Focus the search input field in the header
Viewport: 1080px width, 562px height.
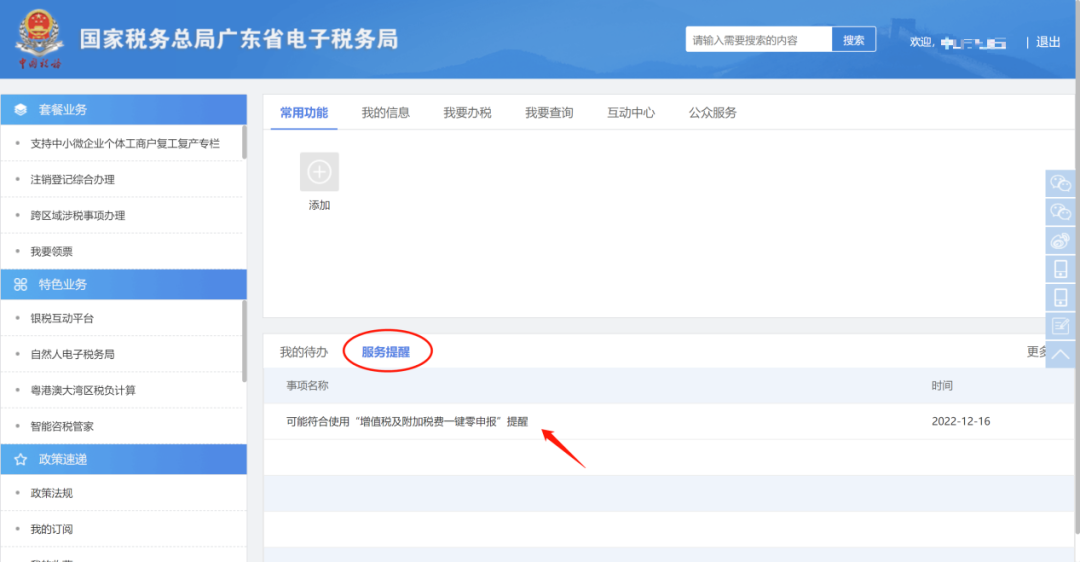tap(758, 40)
